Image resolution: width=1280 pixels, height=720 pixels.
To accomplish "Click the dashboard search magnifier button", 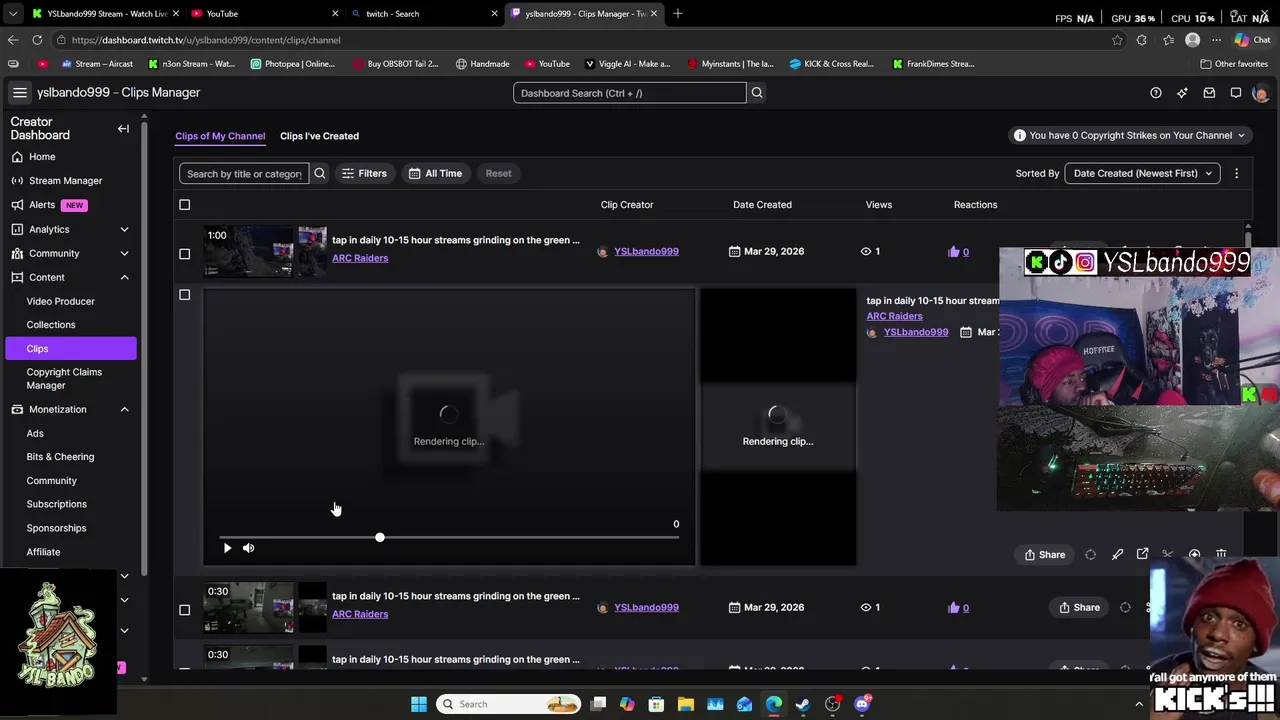I will click(757, 93).
